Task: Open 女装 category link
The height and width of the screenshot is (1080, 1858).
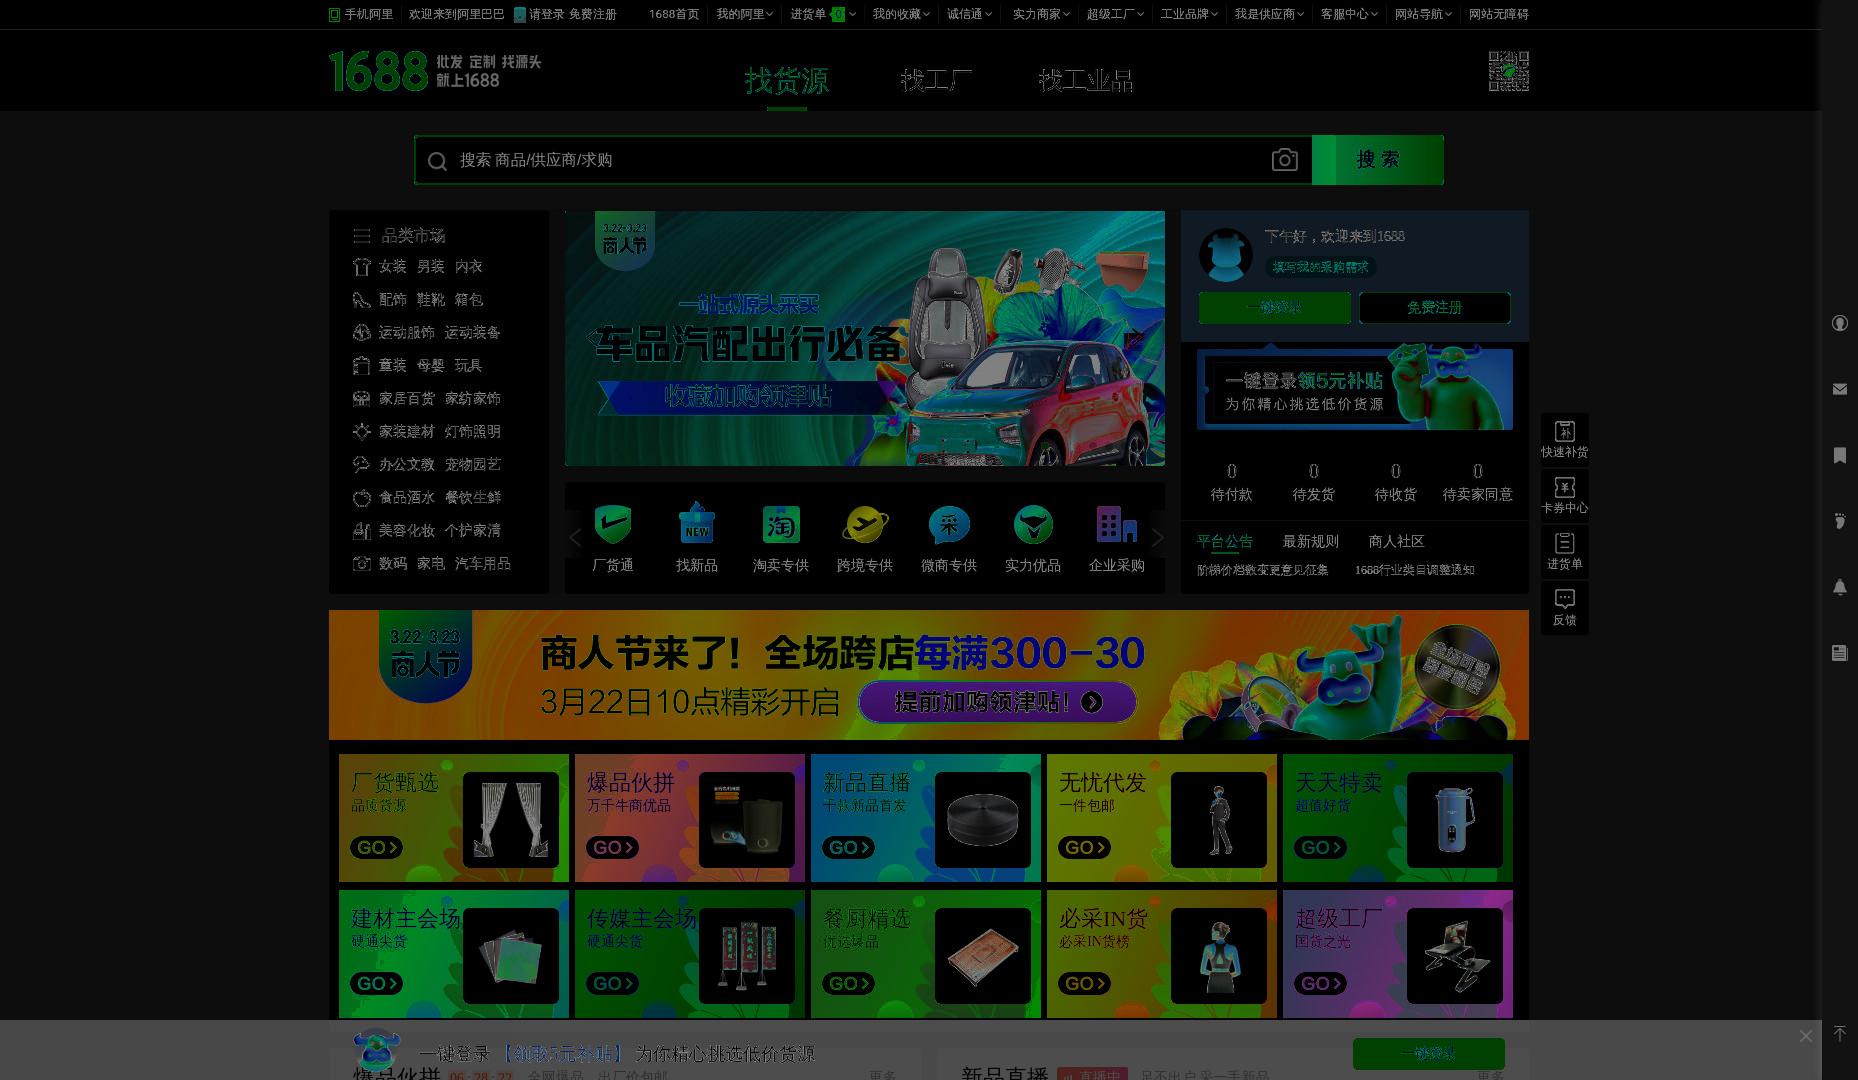Action: (392, 266)
